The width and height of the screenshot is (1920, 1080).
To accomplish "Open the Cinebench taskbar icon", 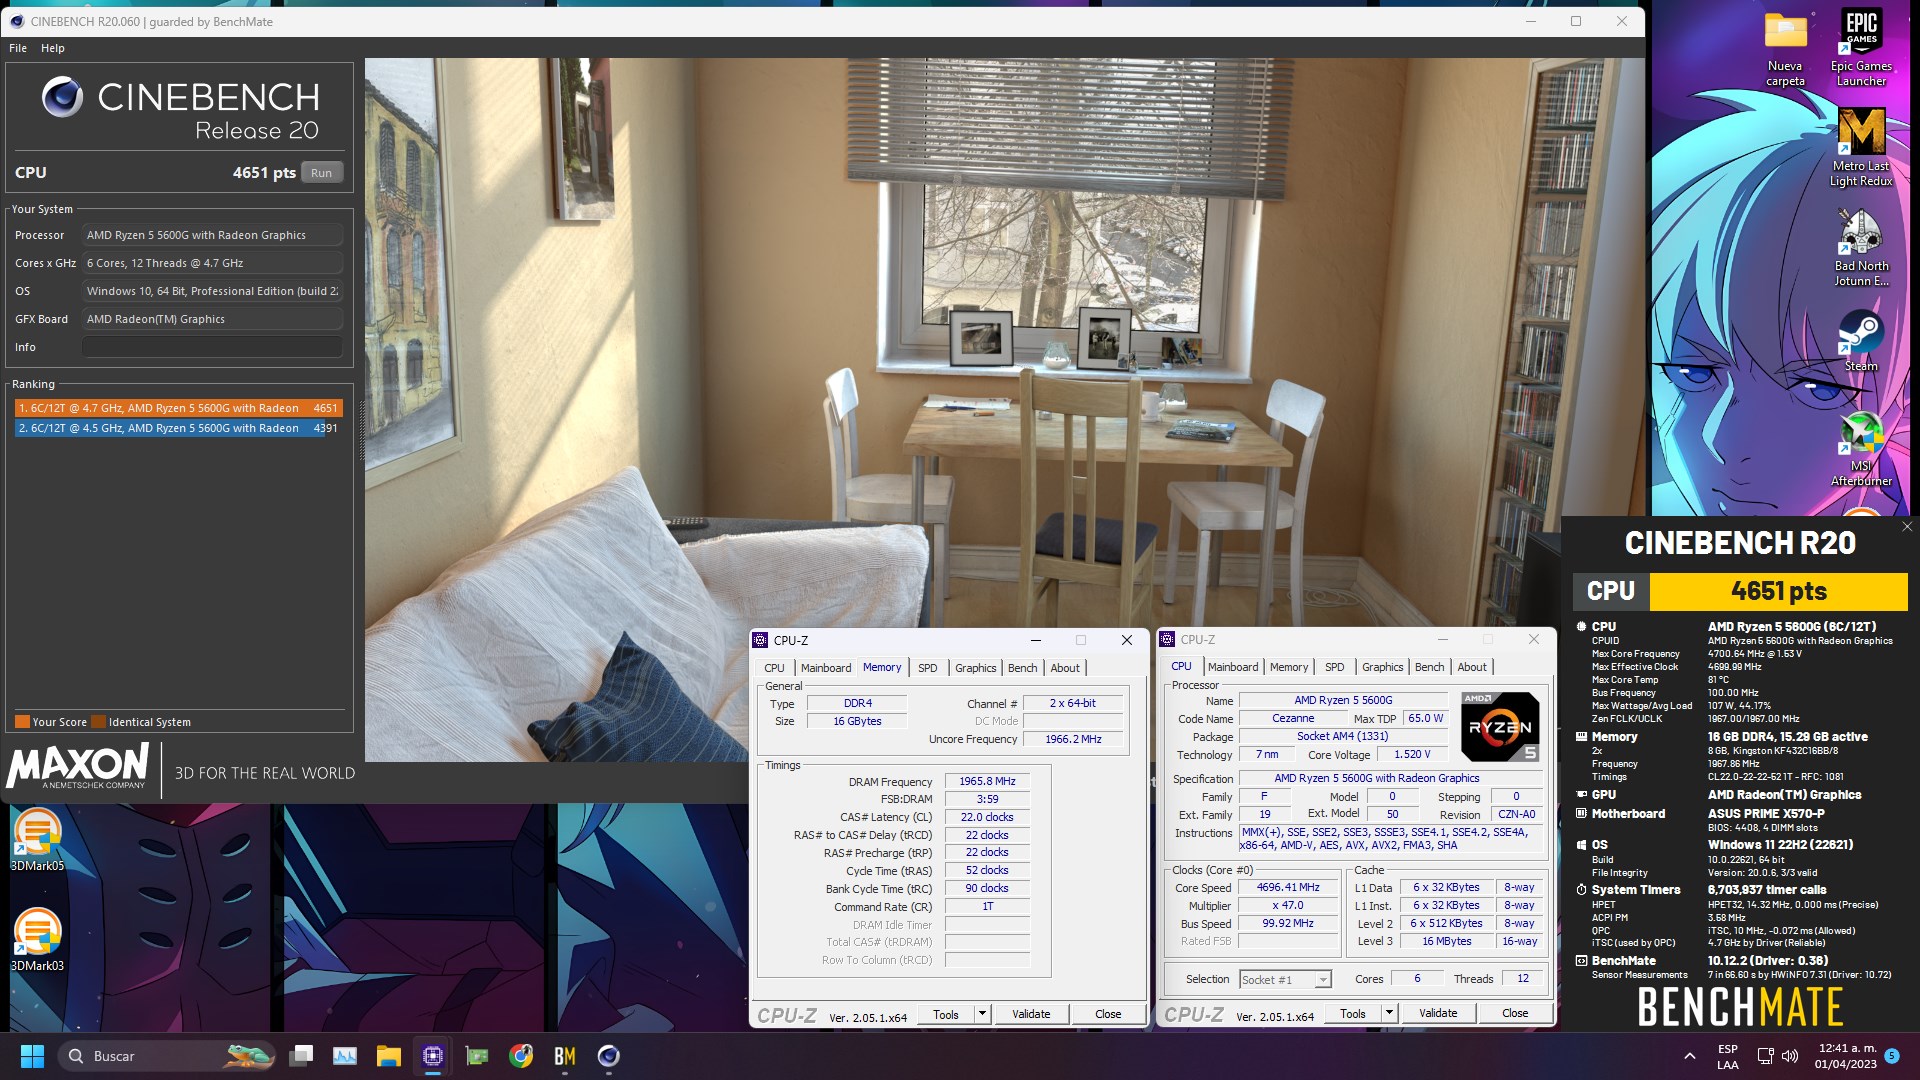I will [x=608, y=1056].
